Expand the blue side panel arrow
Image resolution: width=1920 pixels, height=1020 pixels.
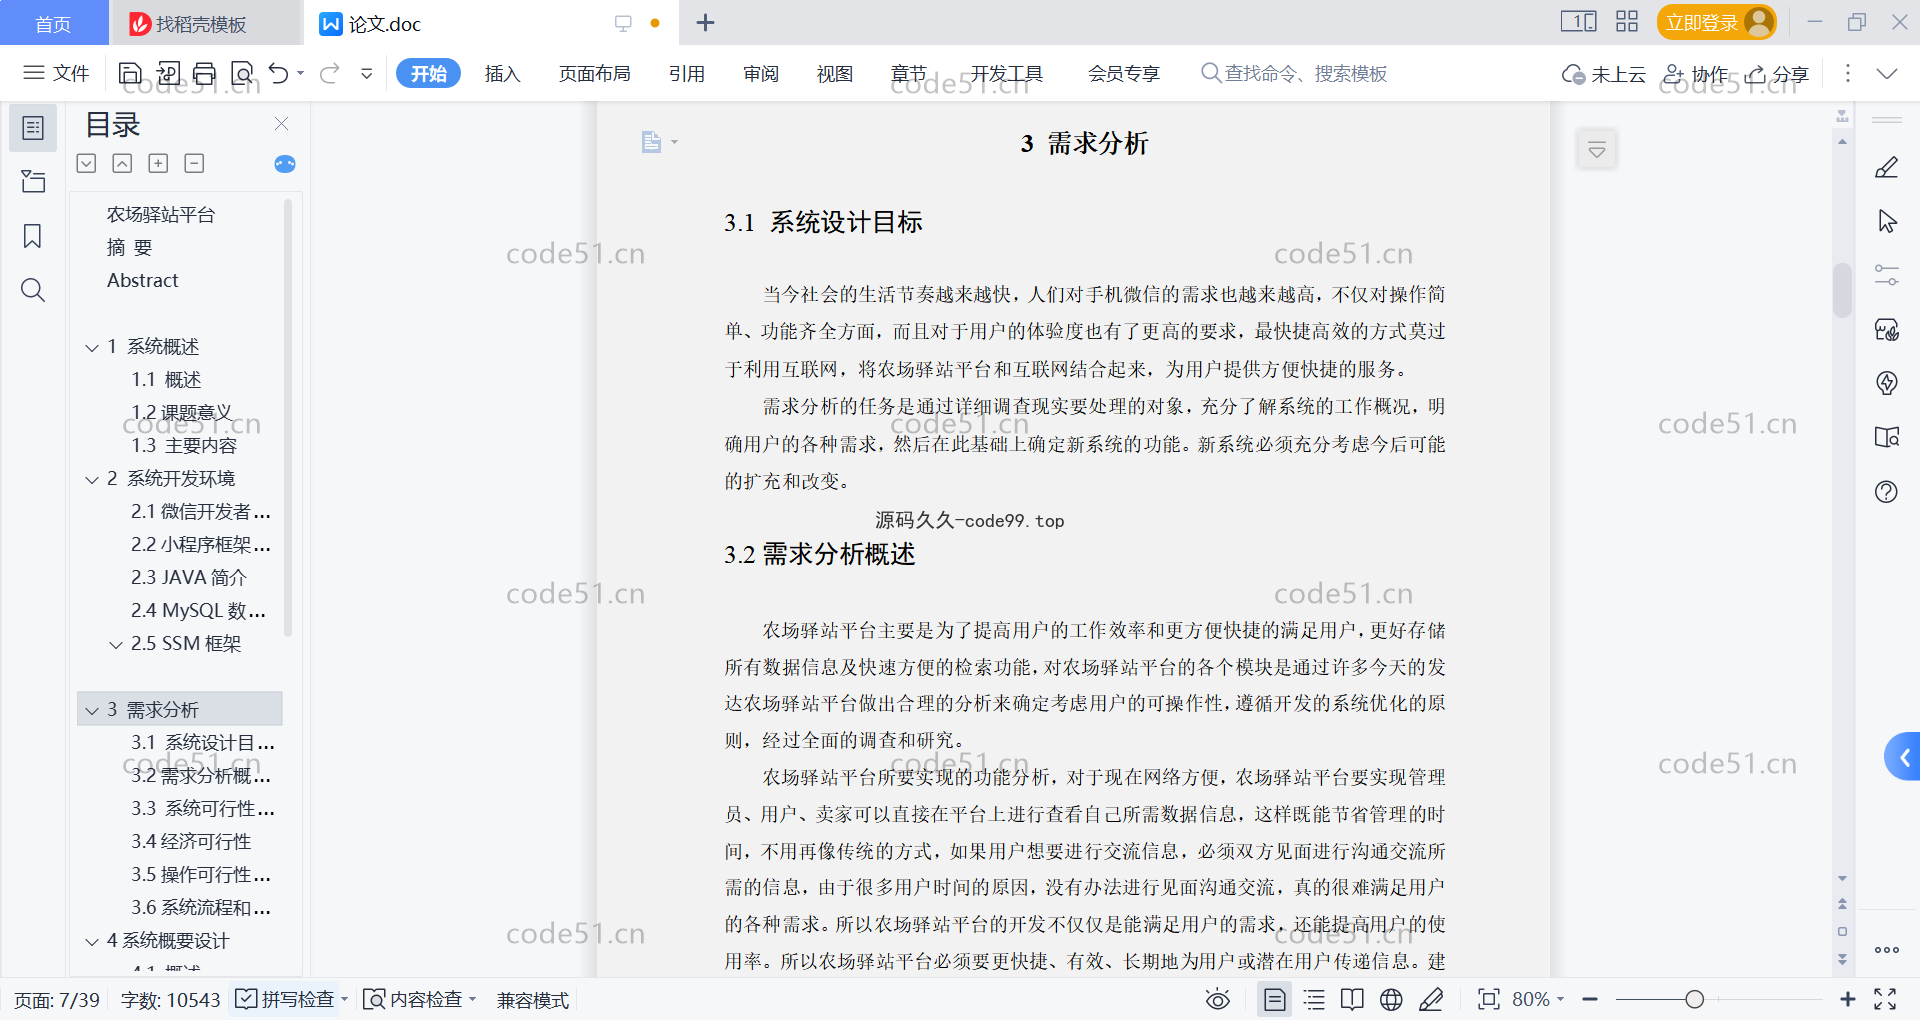click(x=1903, y=757)
